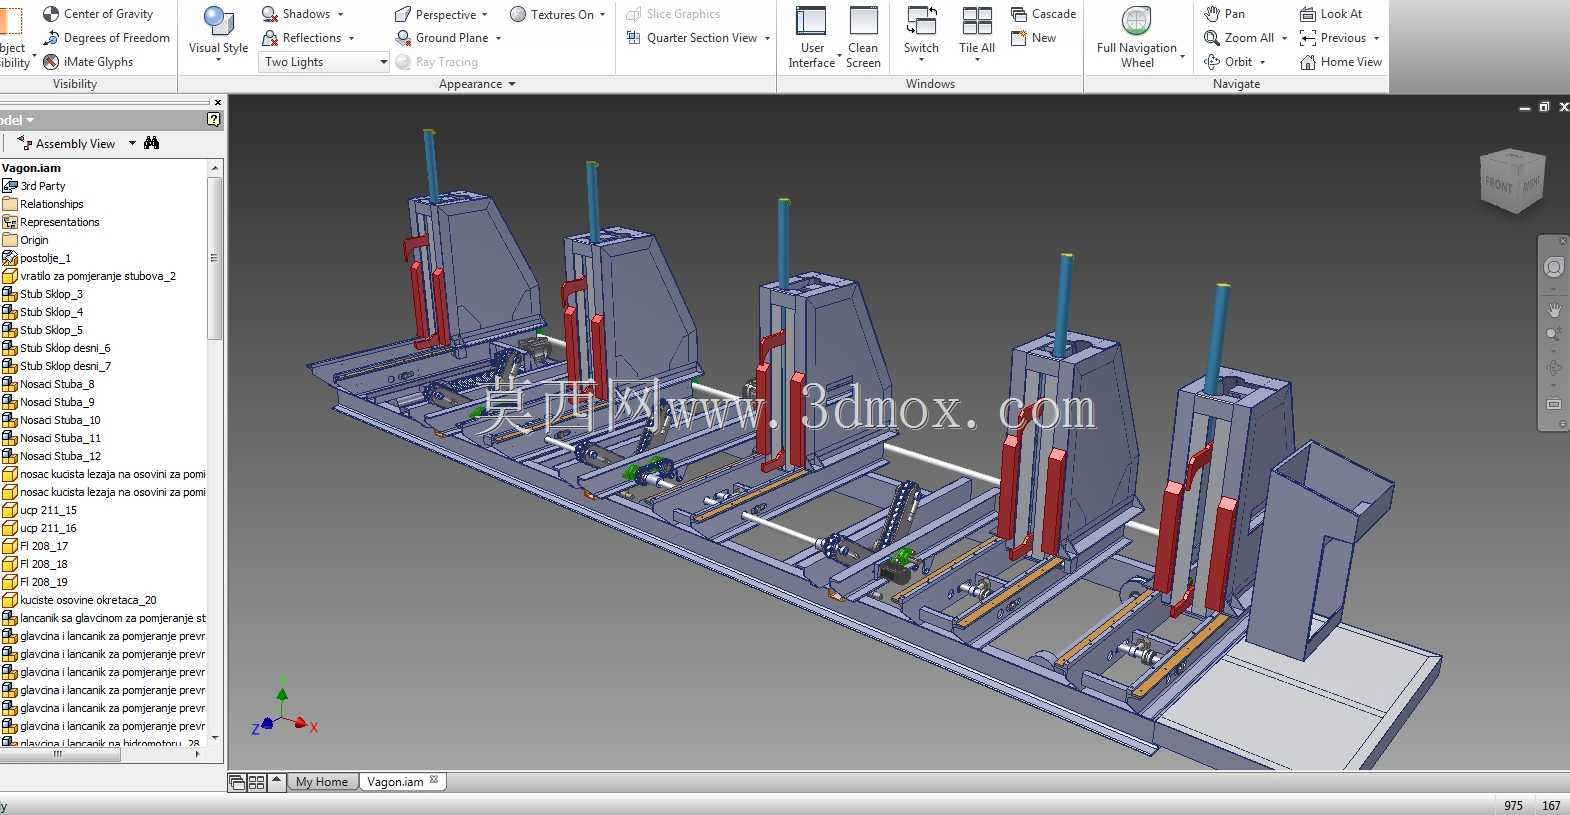Cascade the open windows
Viewport: 1570px width, 815px height.
(1043, 14)
